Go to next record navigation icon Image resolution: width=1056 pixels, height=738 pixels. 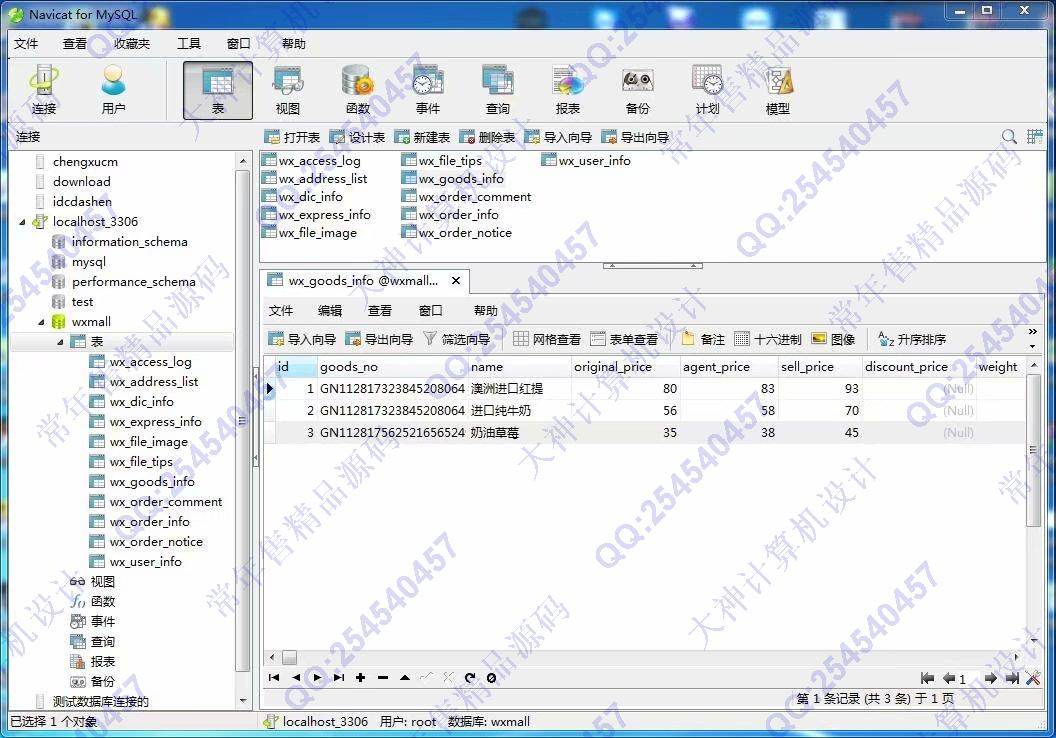[x=317, y=677]
